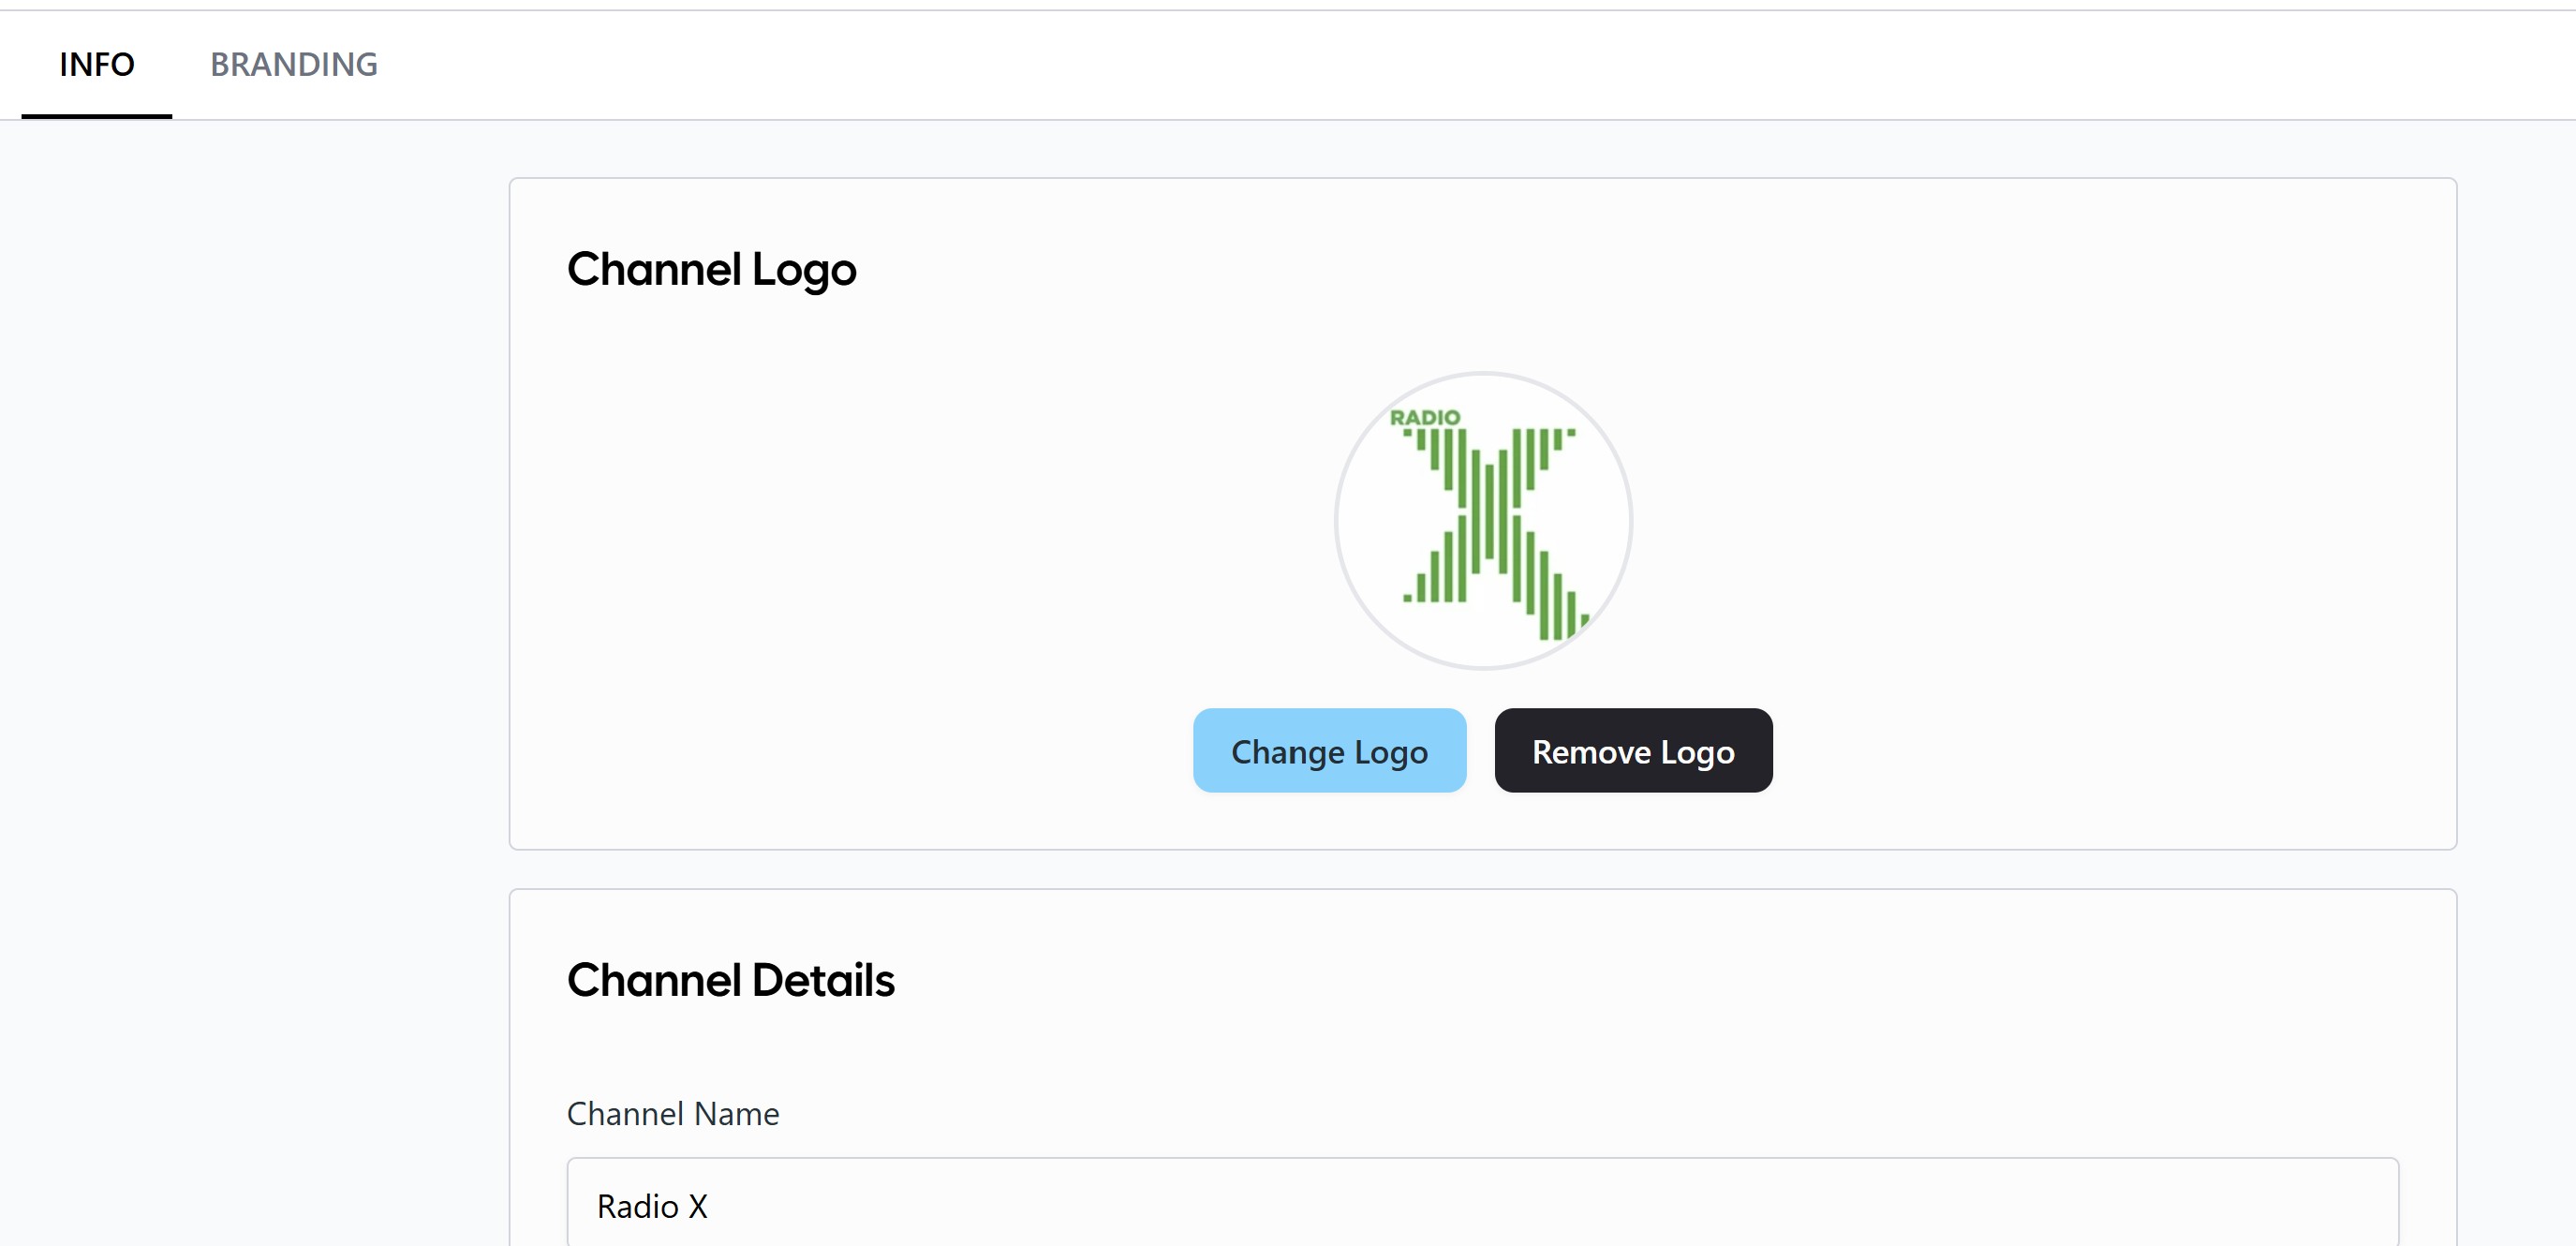Focus the Channel Name input field
This screenshot has width=2576, height=1246.
(x=1482, y=1205)
